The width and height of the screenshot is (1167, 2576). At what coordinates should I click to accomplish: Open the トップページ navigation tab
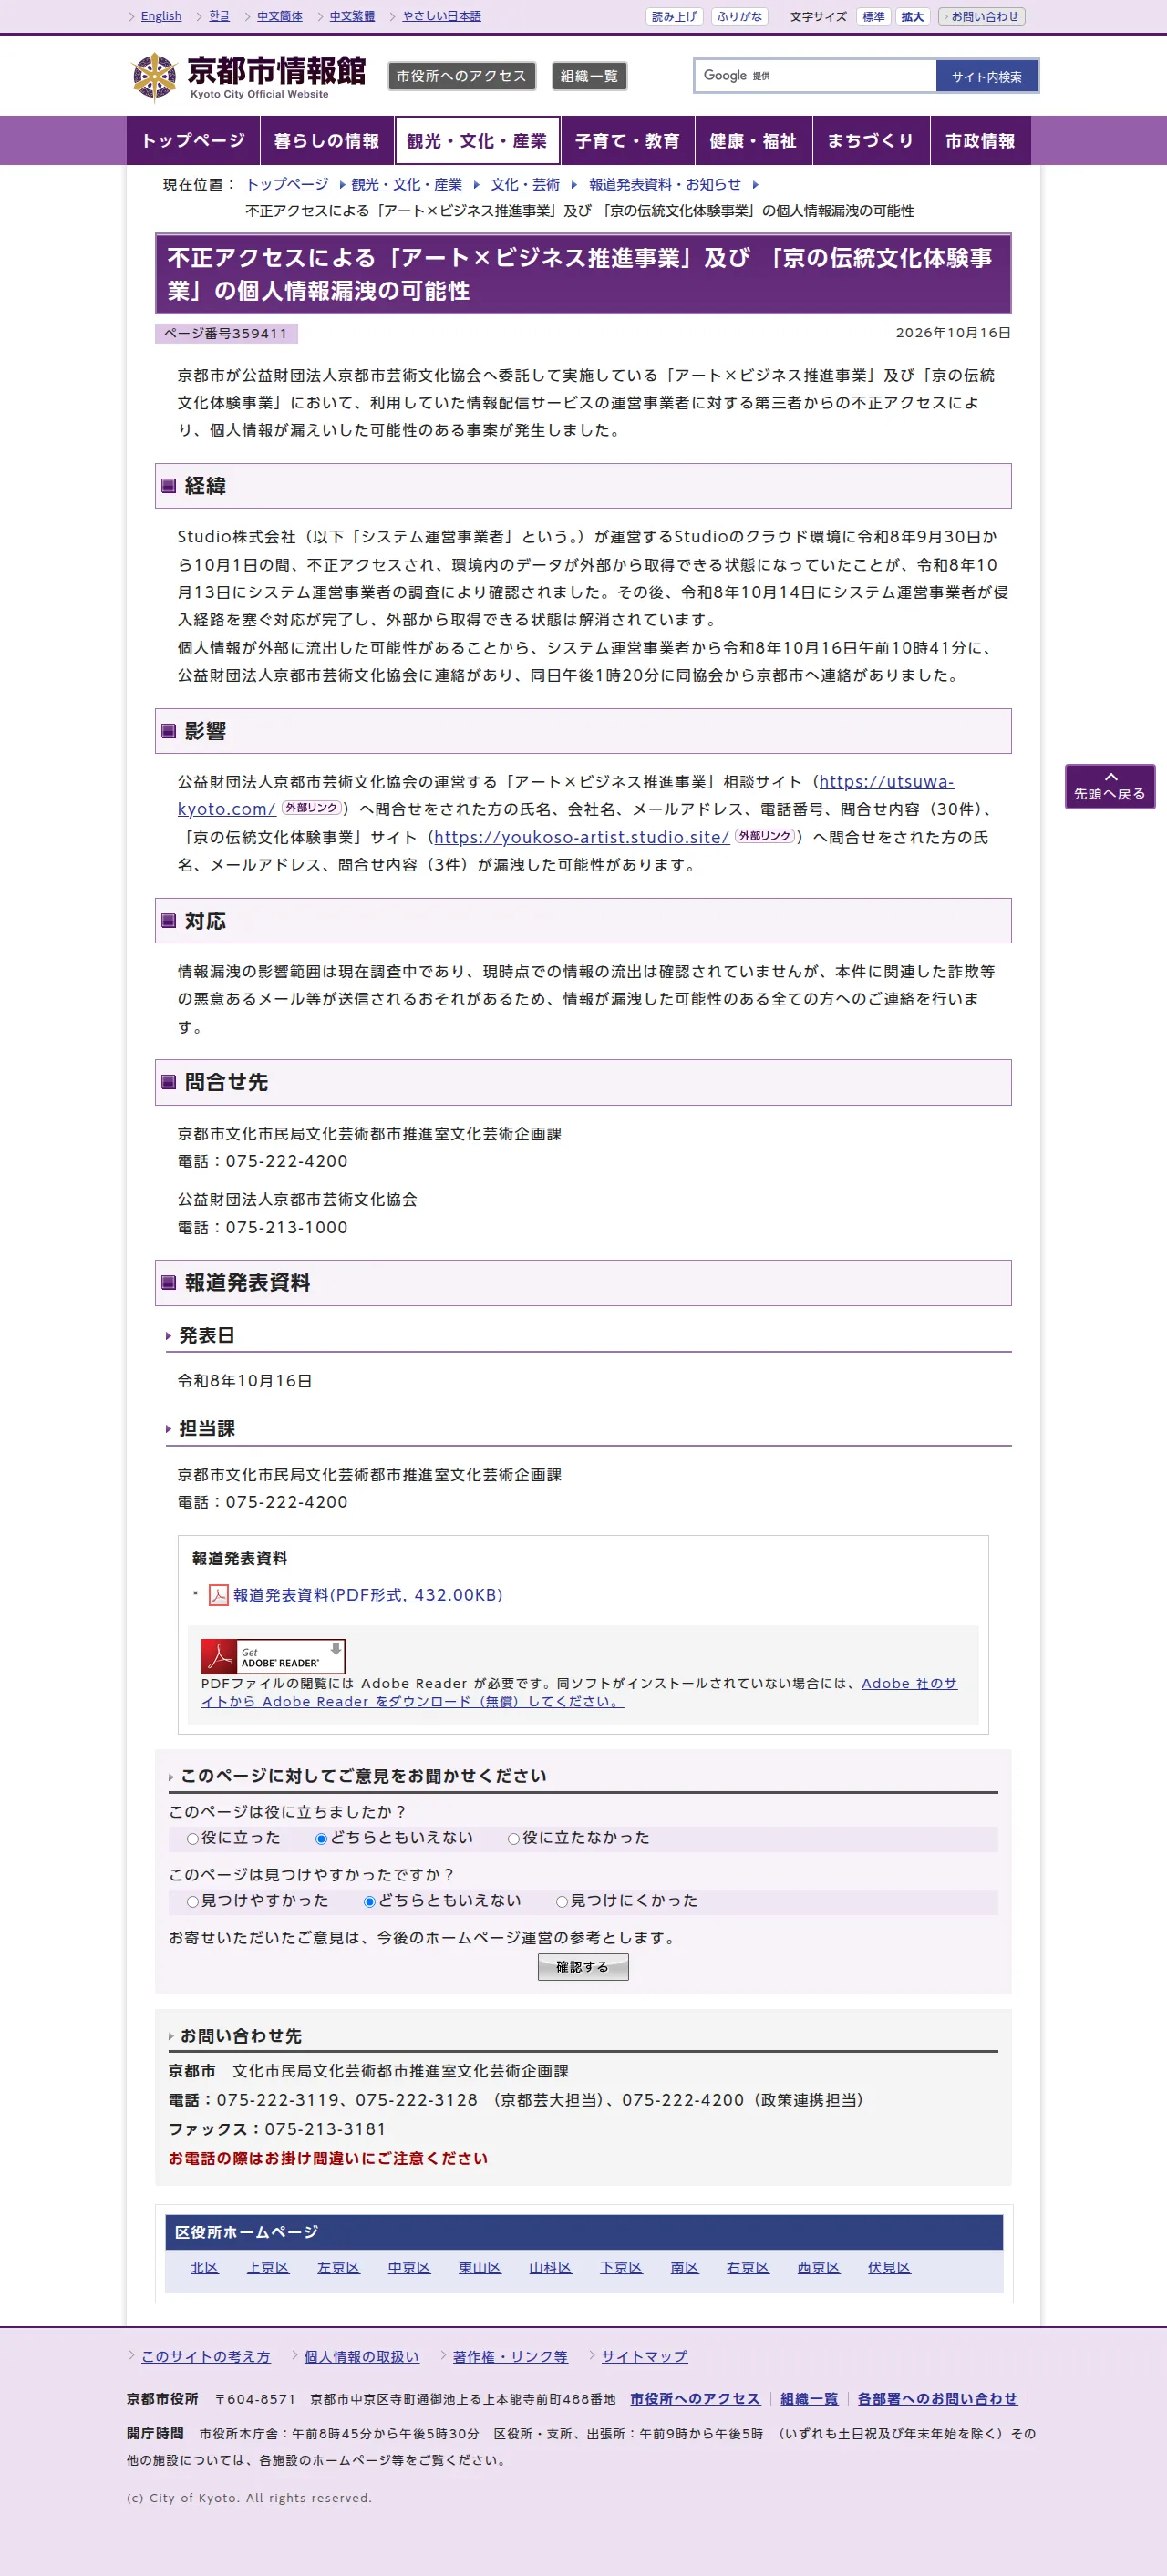click(x=193, y=141)
